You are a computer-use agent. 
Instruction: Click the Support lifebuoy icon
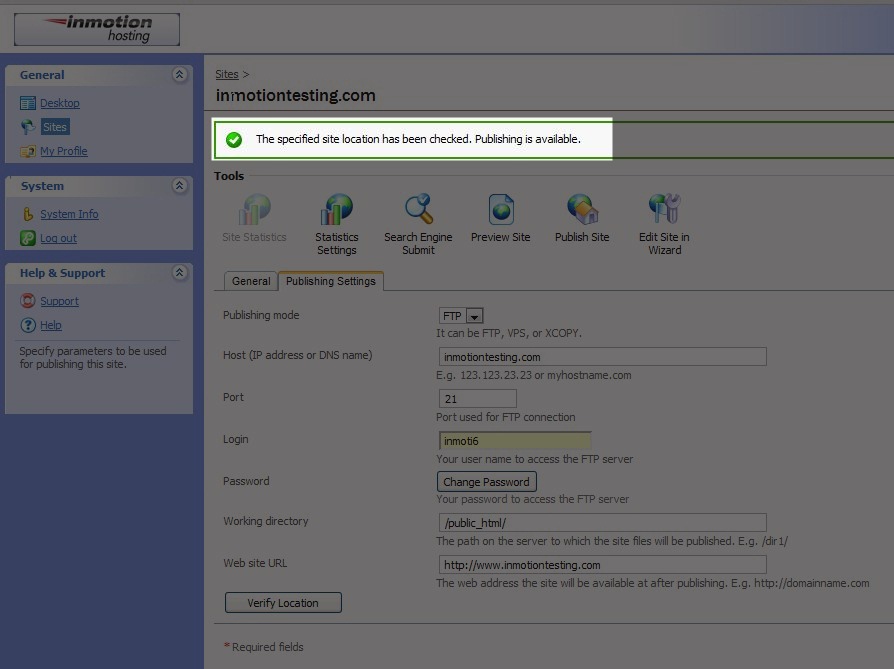point(28,301)
